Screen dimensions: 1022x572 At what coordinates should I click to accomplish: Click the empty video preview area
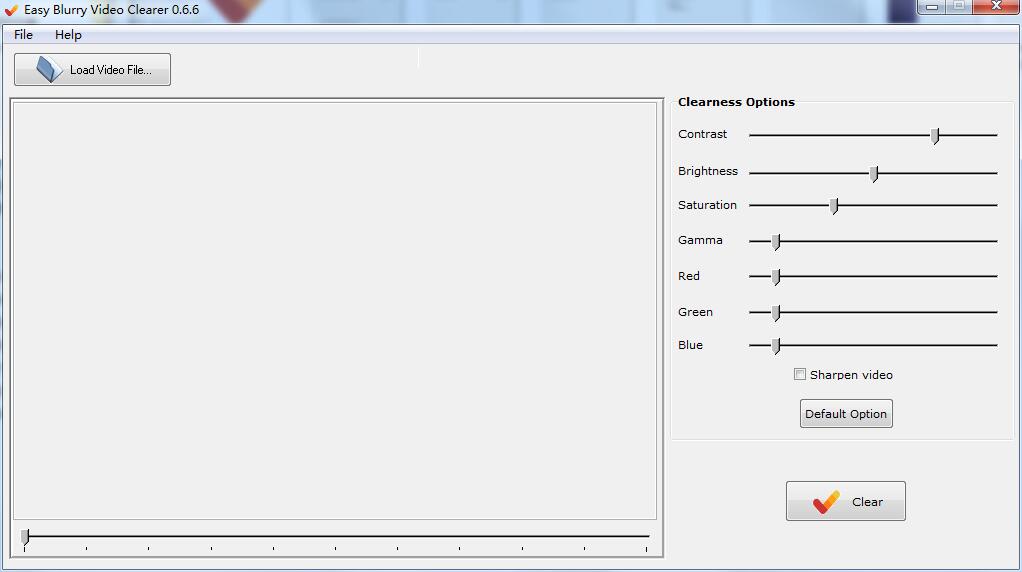point(334,311)
